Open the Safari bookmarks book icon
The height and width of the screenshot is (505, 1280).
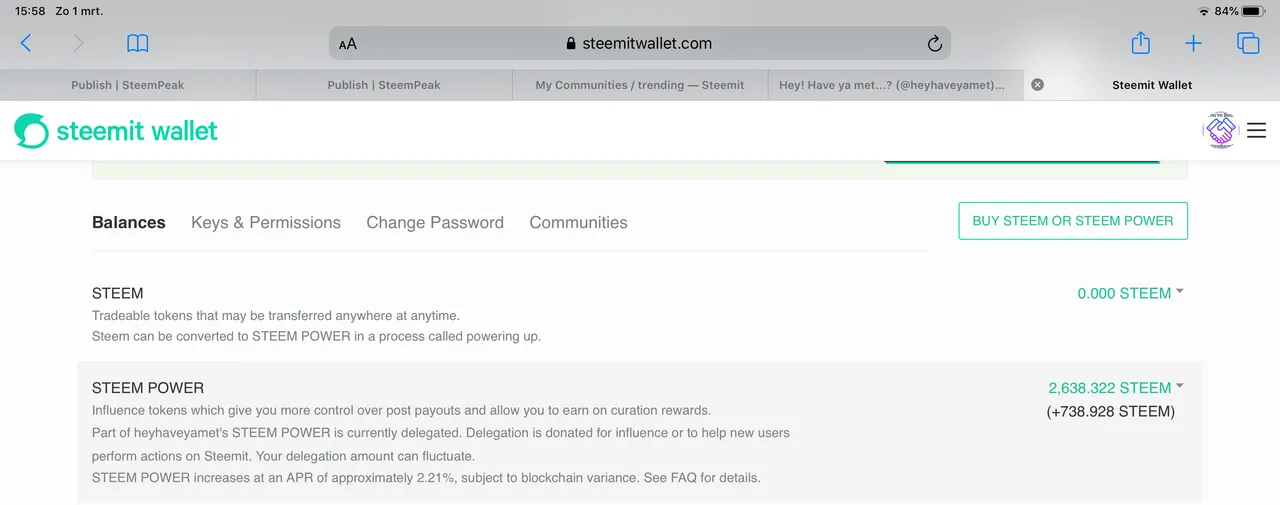point(137,43)
